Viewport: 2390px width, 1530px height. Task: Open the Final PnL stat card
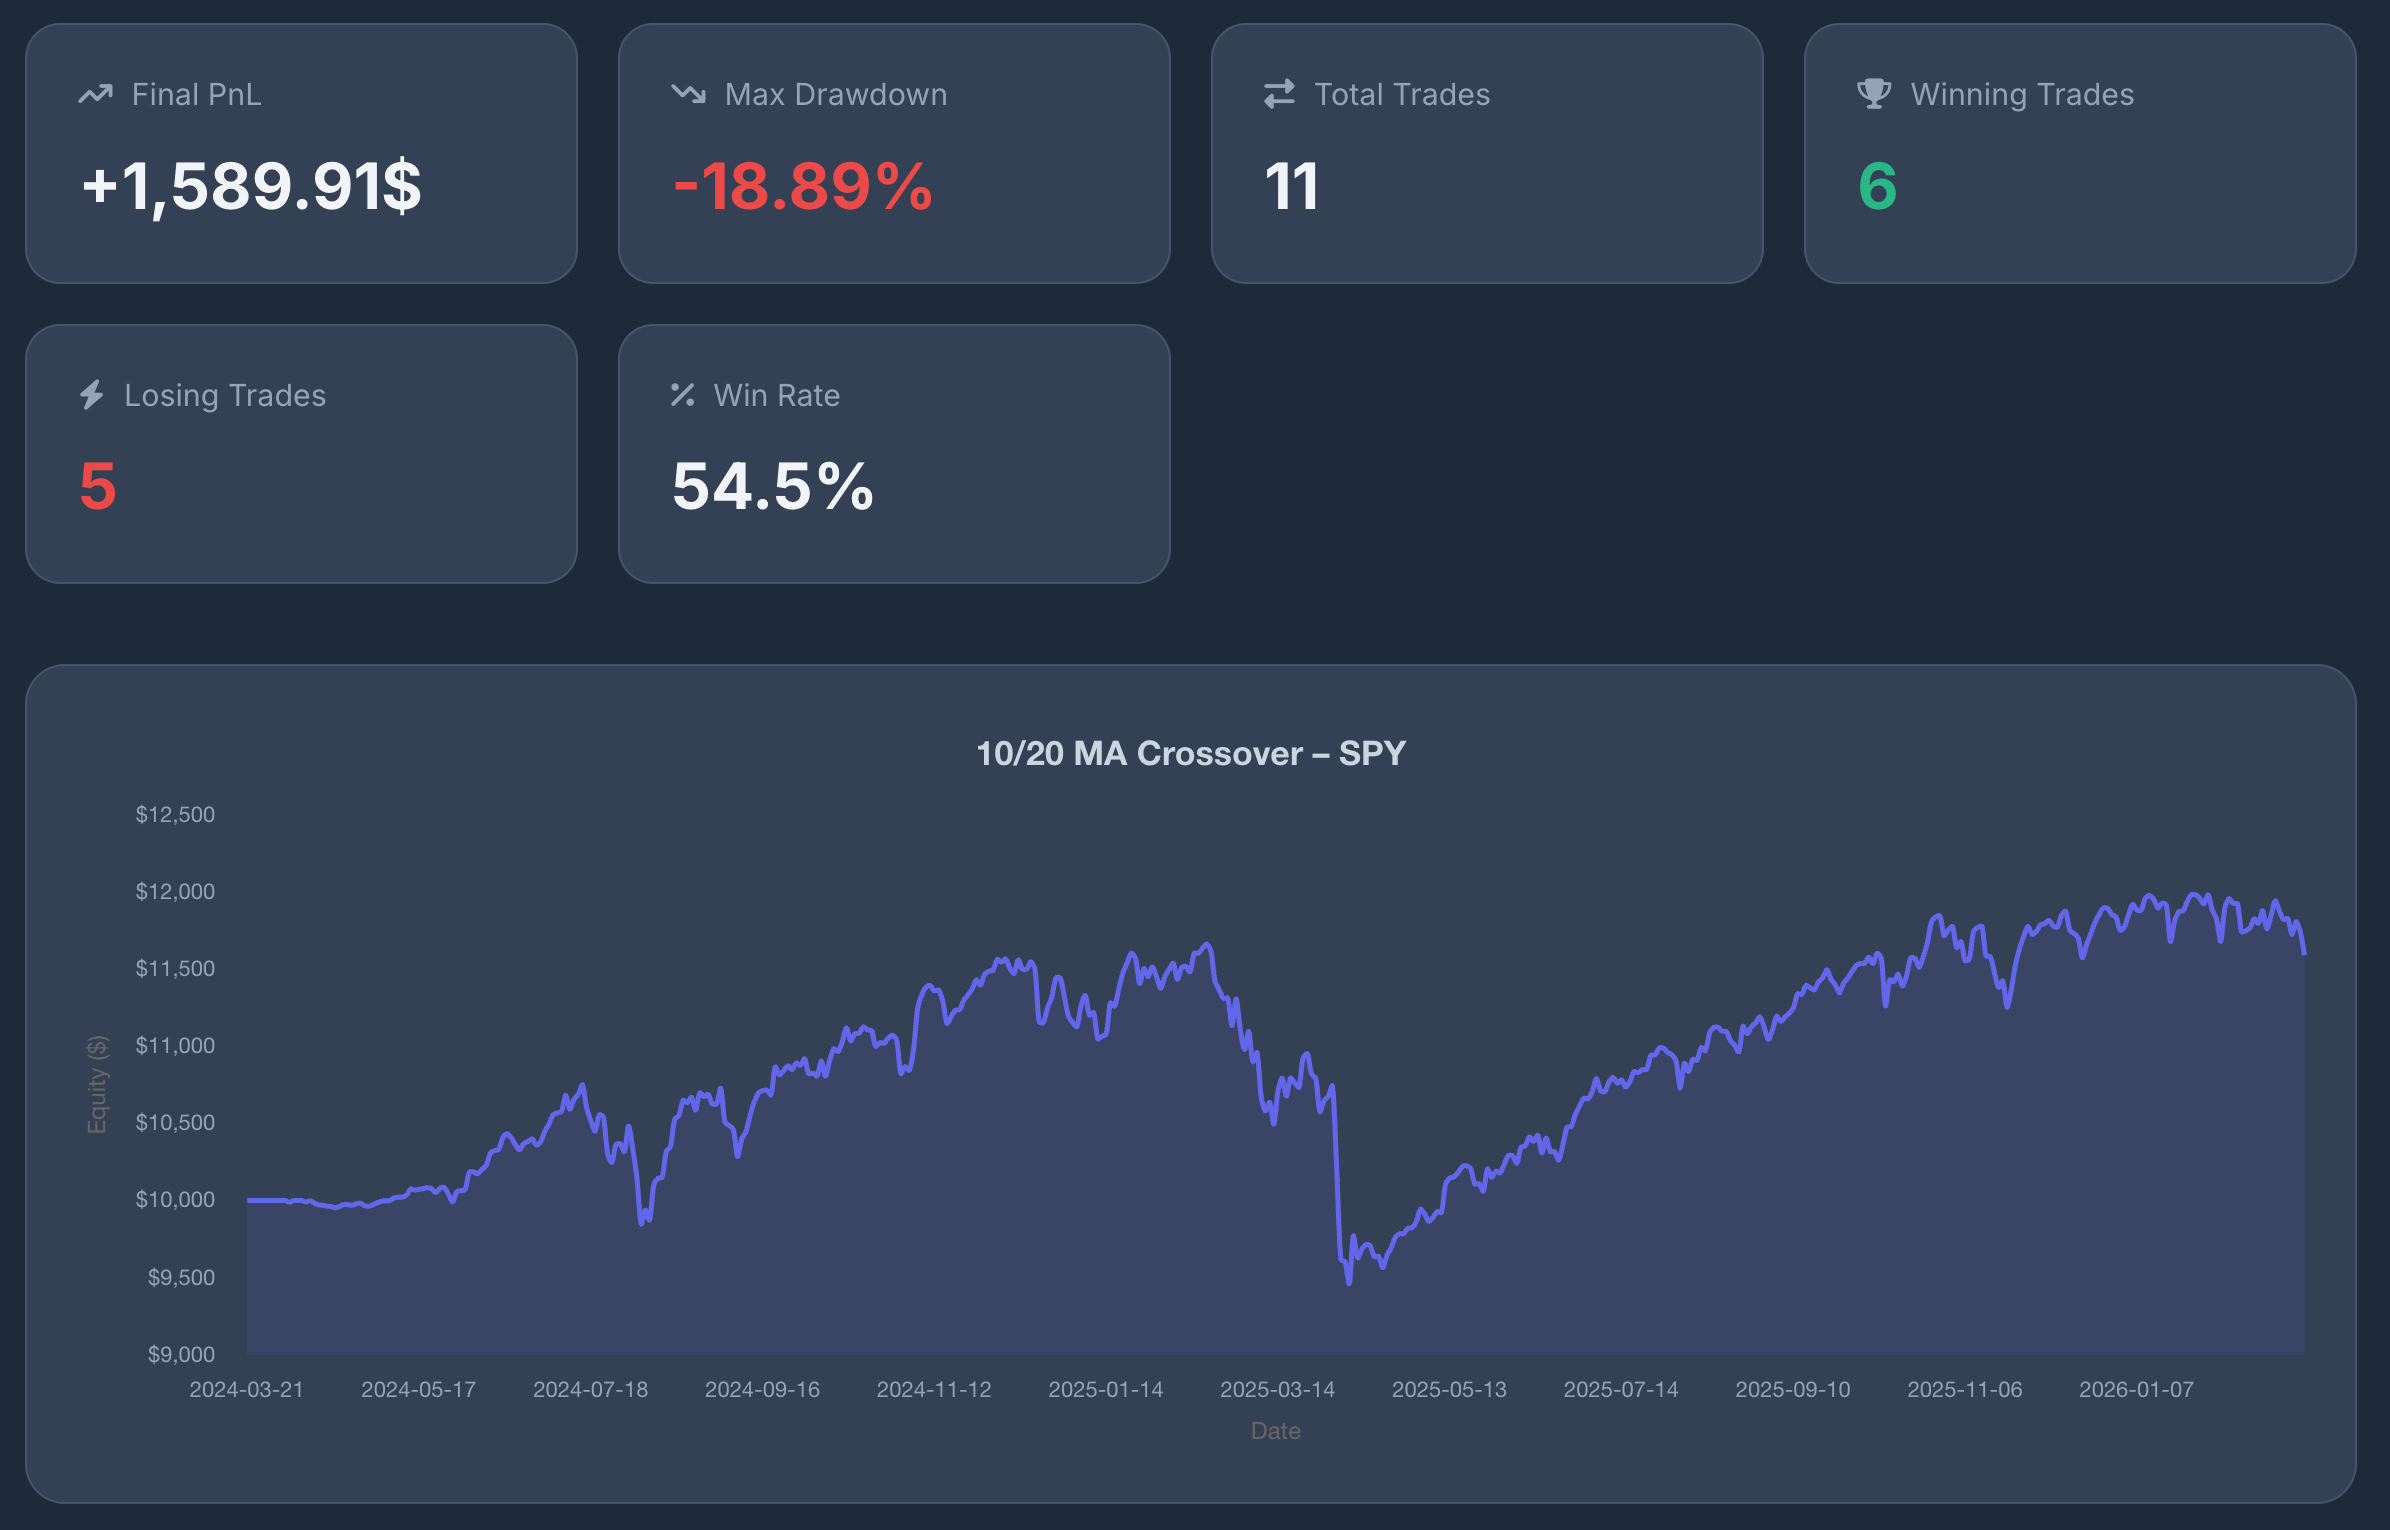point(302,155)
